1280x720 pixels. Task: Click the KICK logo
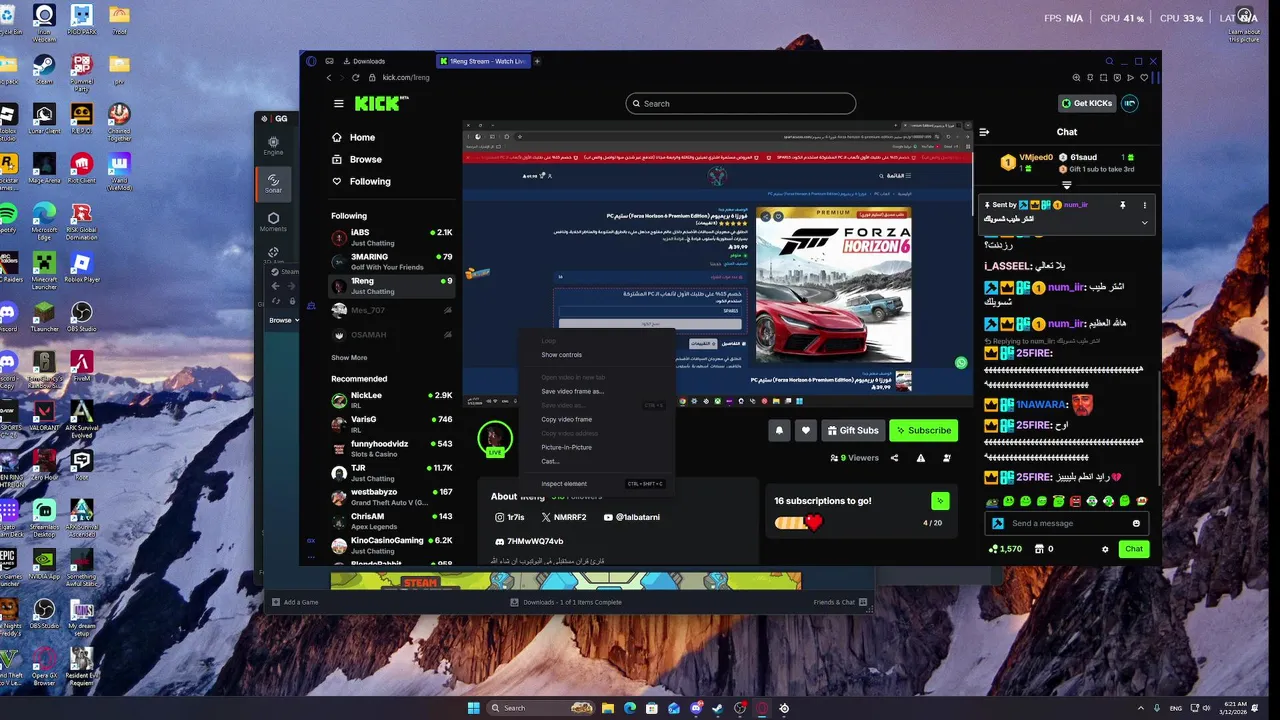coord(380,103)
